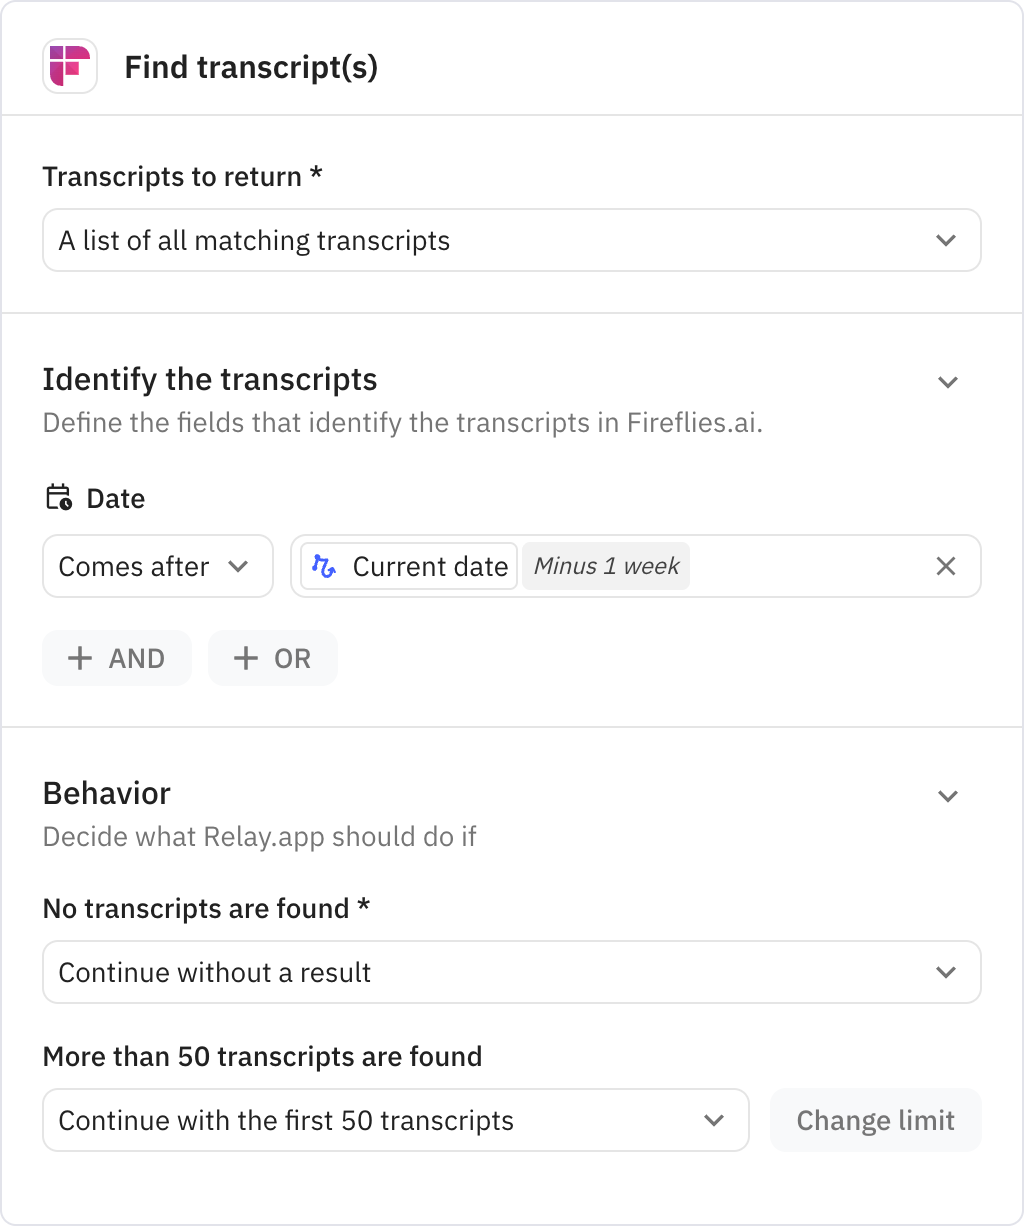Click the X to clear the date filter
The image size is (1024, 1226).
(x=945, y=566)
